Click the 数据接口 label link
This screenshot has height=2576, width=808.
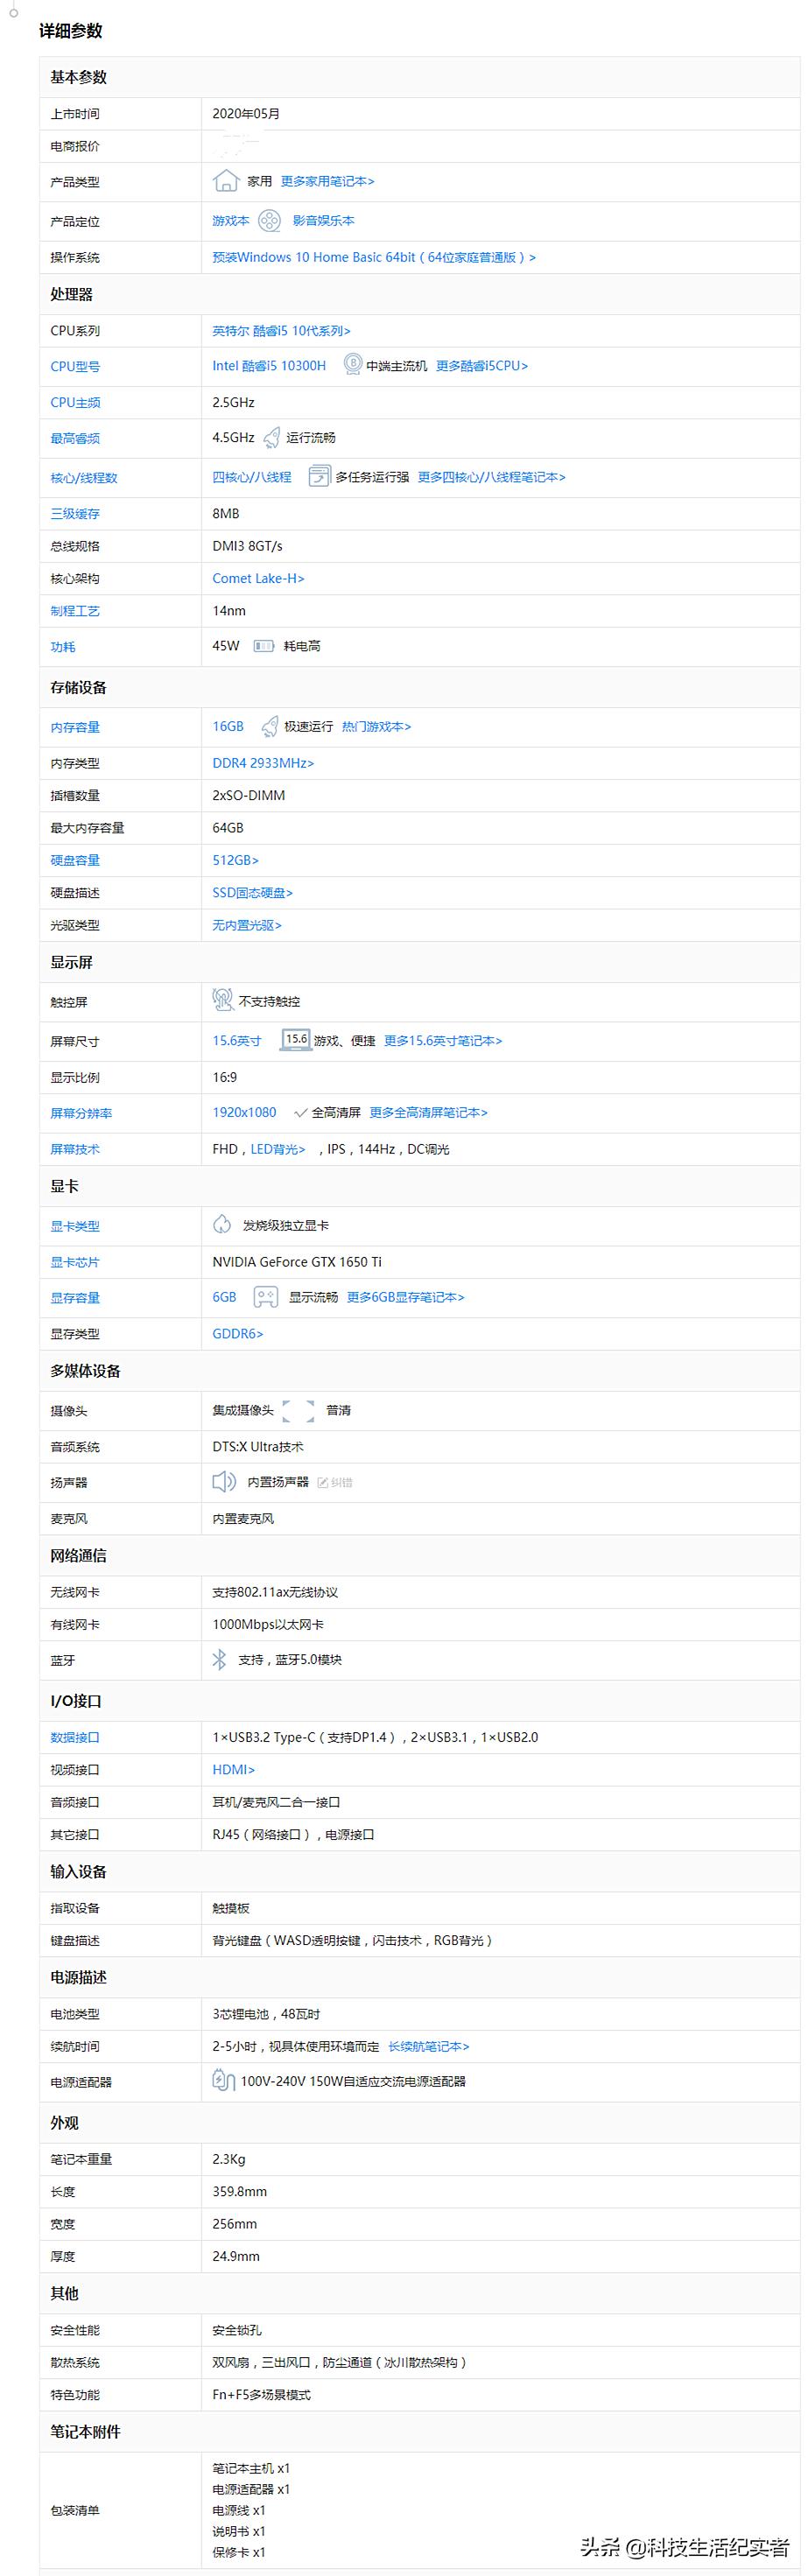coord(75,1738)
